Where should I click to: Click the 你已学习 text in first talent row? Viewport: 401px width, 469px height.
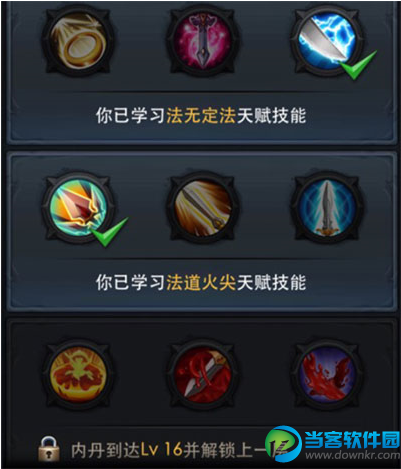(x=131, y=115)
